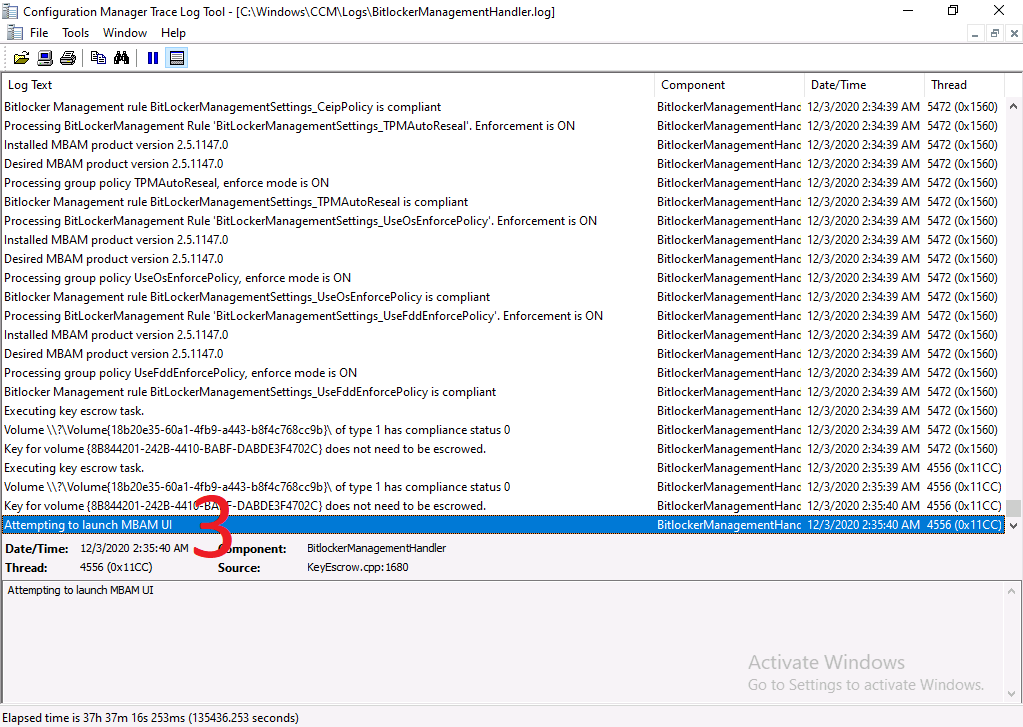Select row 'Attempting to launch MBAM UI'
This screenshot has width=1023, height=727.
pyautogui.click(x=502, y=525)
